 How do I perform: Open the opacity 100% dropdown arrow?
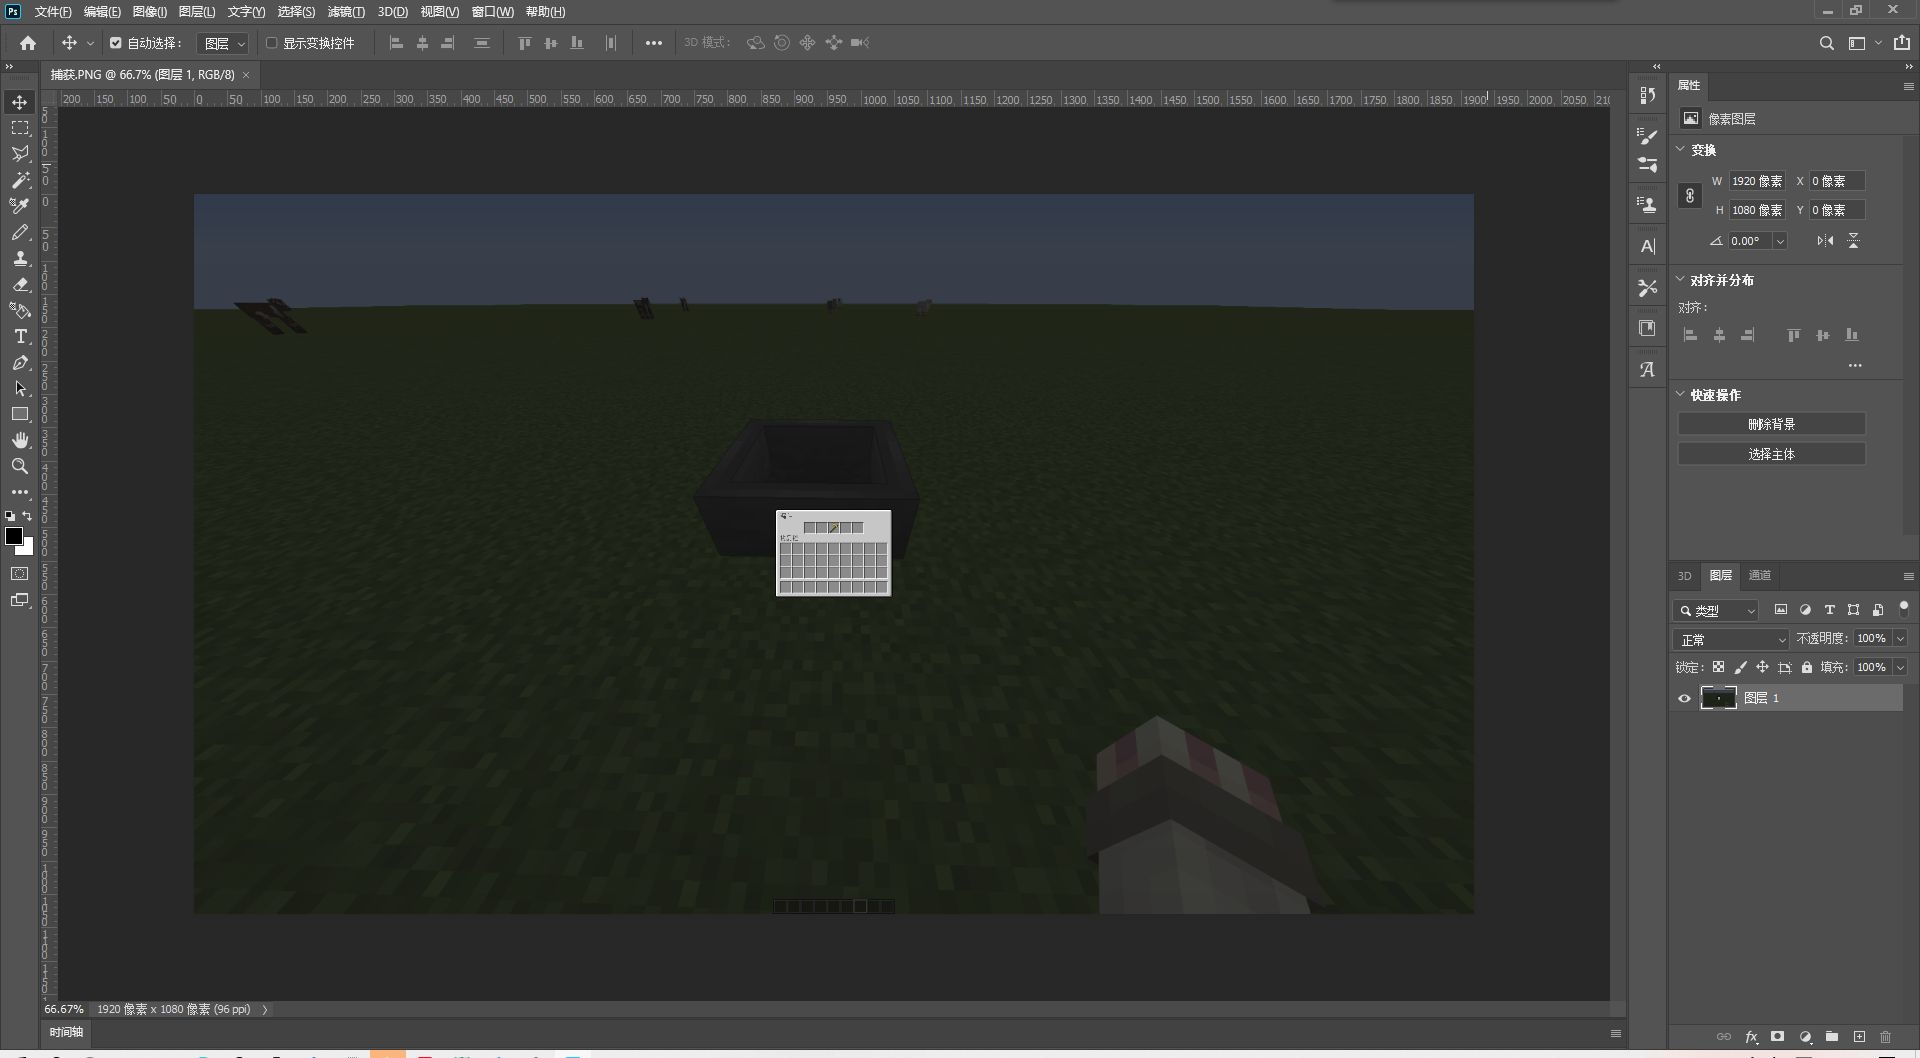tap(1900, 638)
